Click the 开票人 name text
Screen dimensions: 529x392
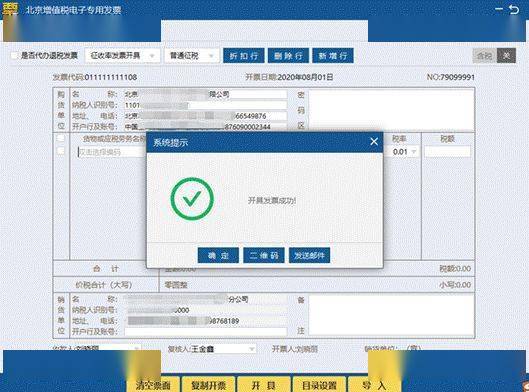pyautogui.click(x=295, y=349)
